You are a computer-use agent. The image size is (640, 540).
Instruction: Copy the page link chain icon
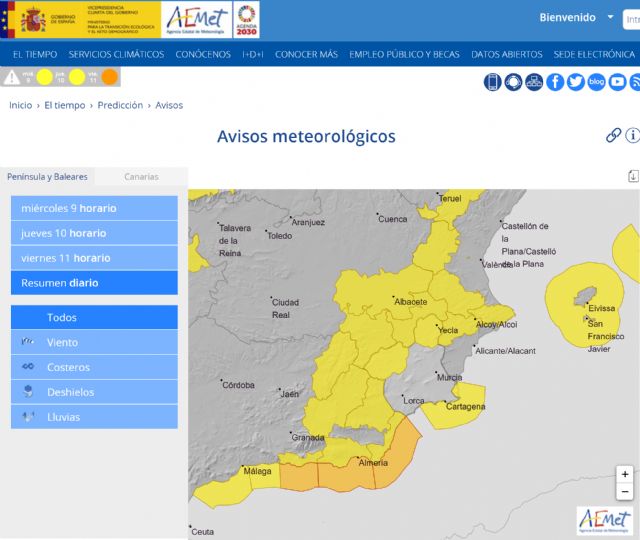point(613,135)
